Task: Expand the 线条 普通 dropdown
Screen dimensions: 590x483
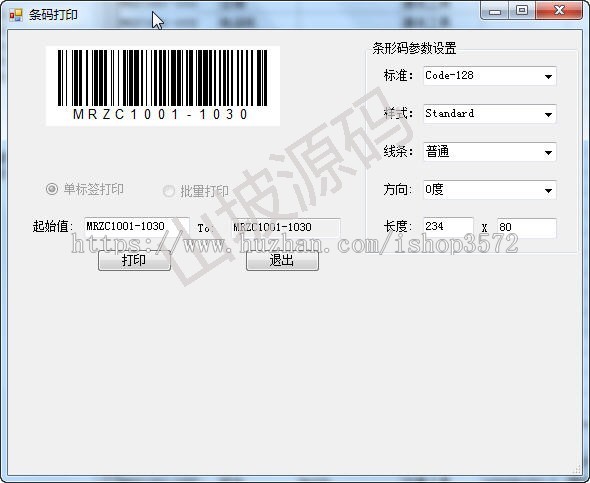Action: pos(490,152)
